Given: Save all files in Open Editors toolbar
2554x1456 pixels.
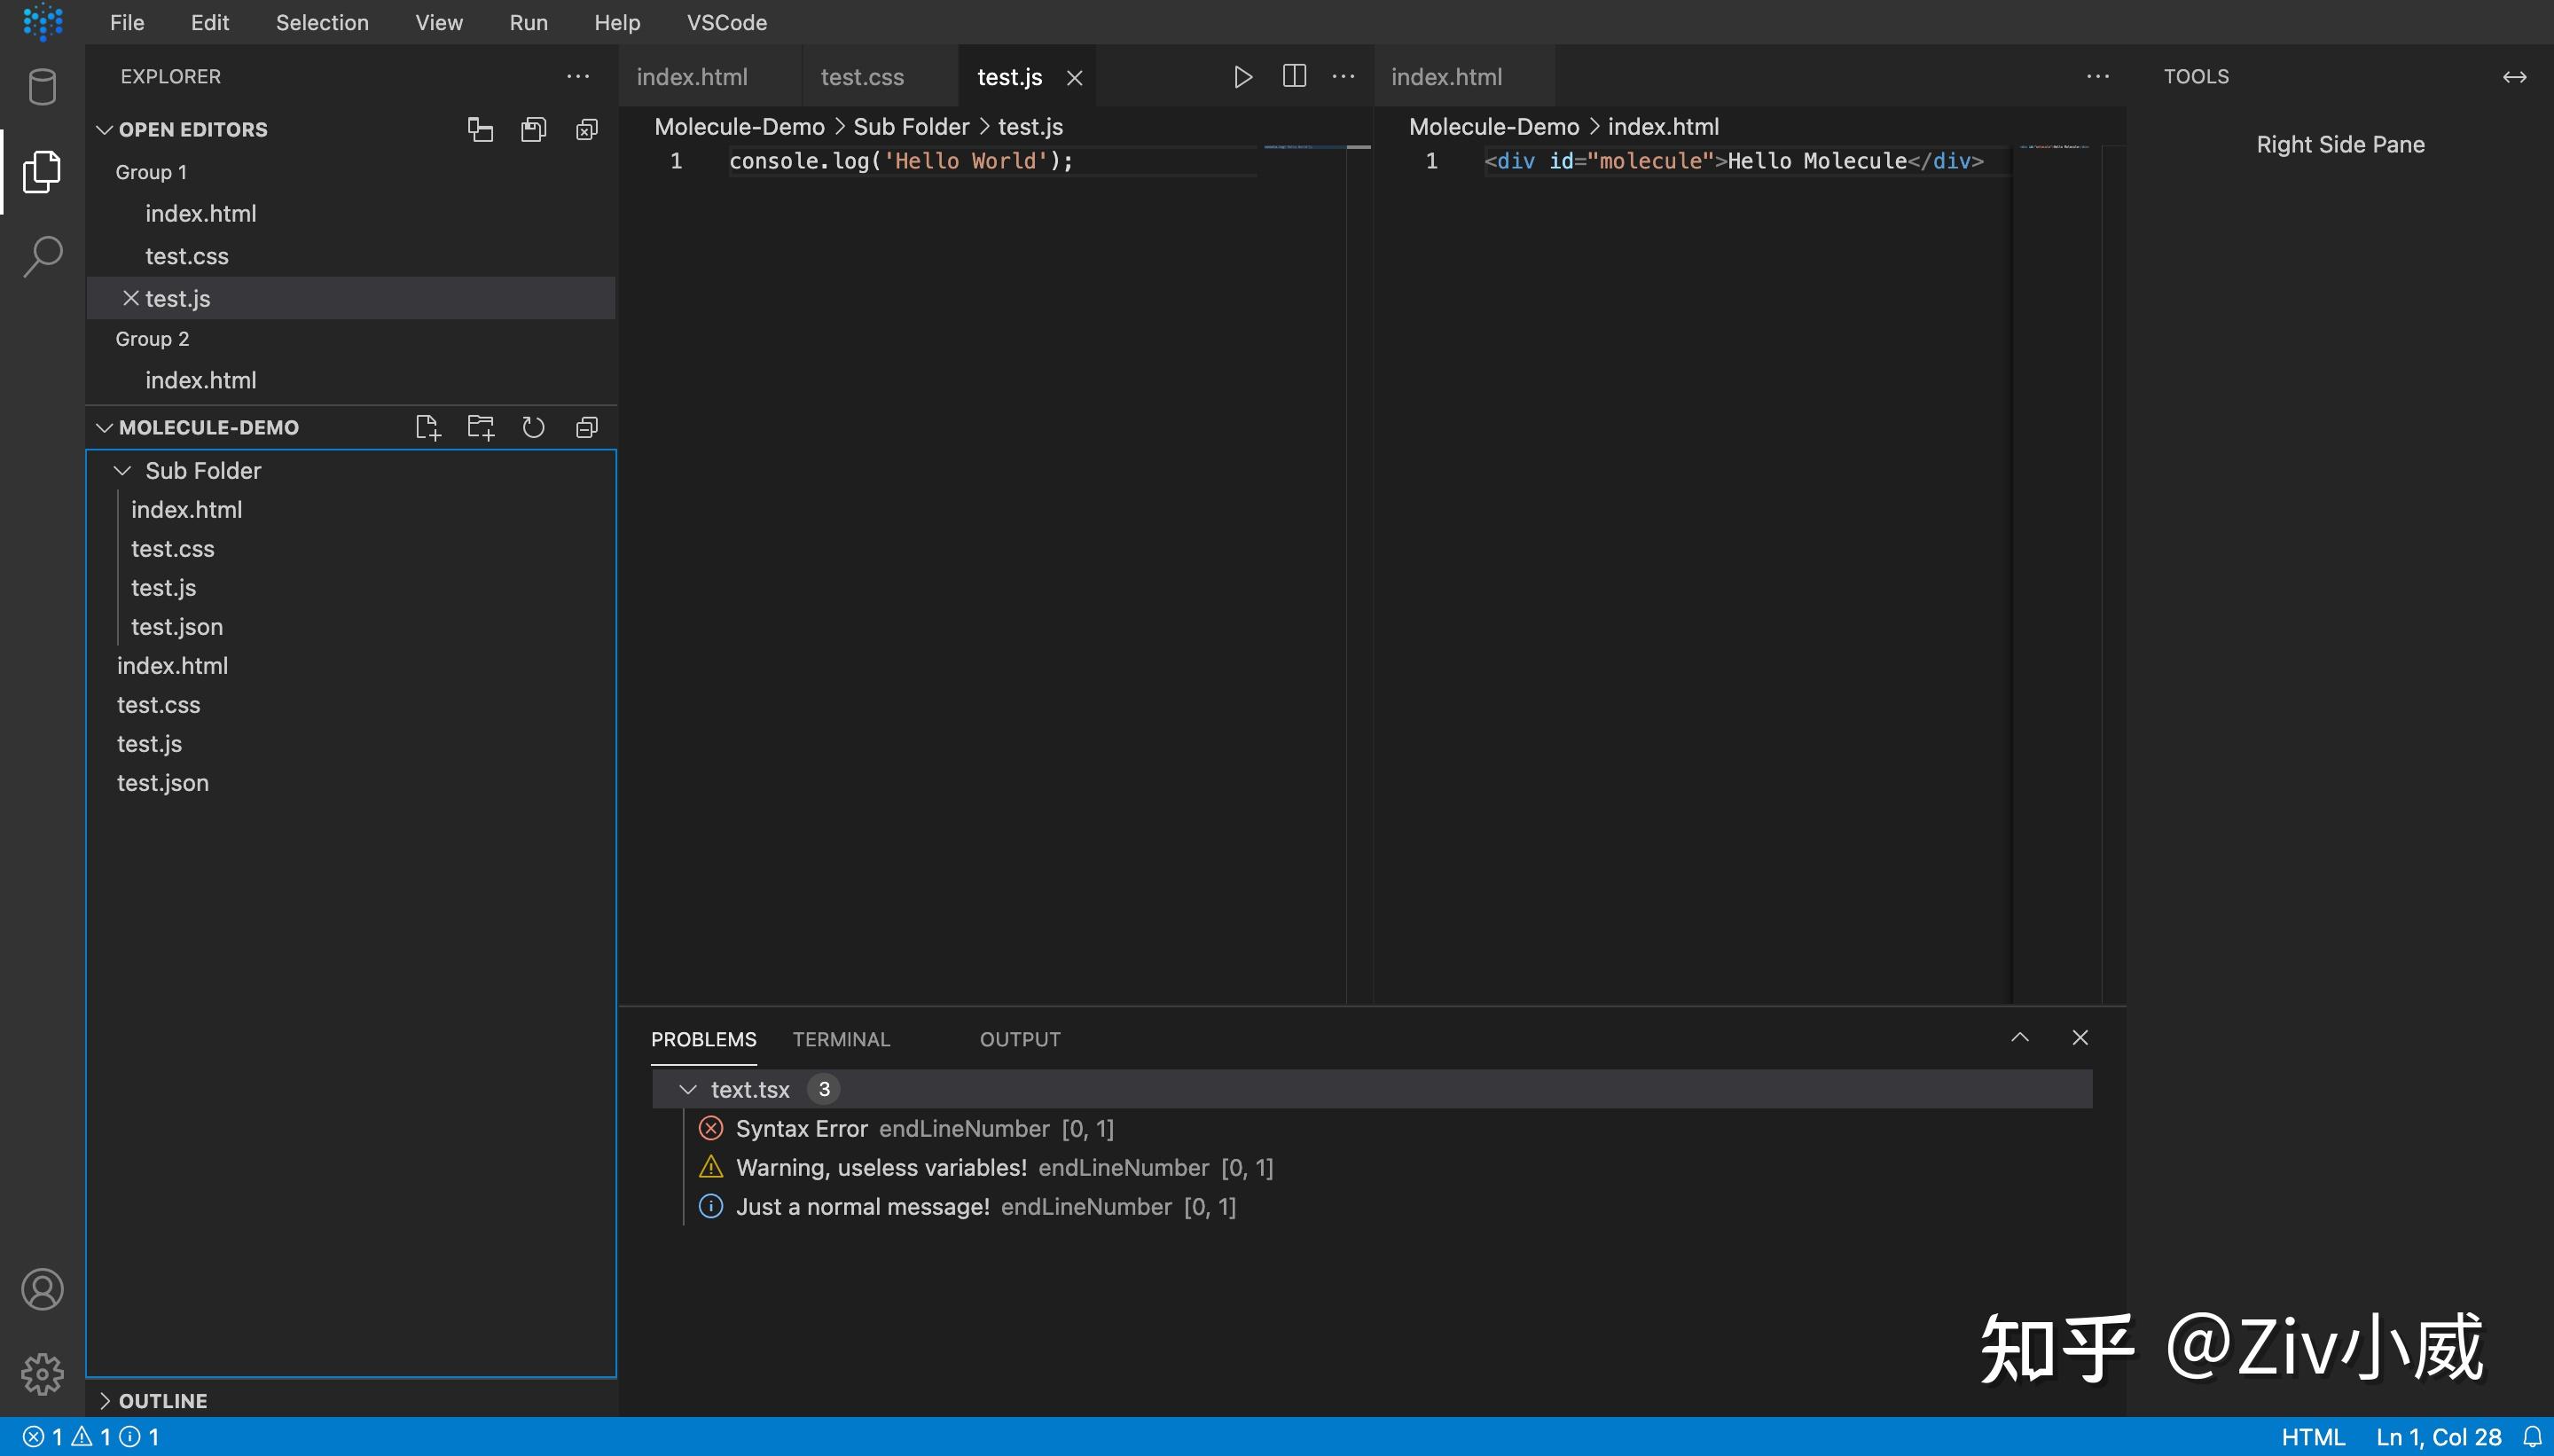Looking at the screenshot, I should click(534, 128).
